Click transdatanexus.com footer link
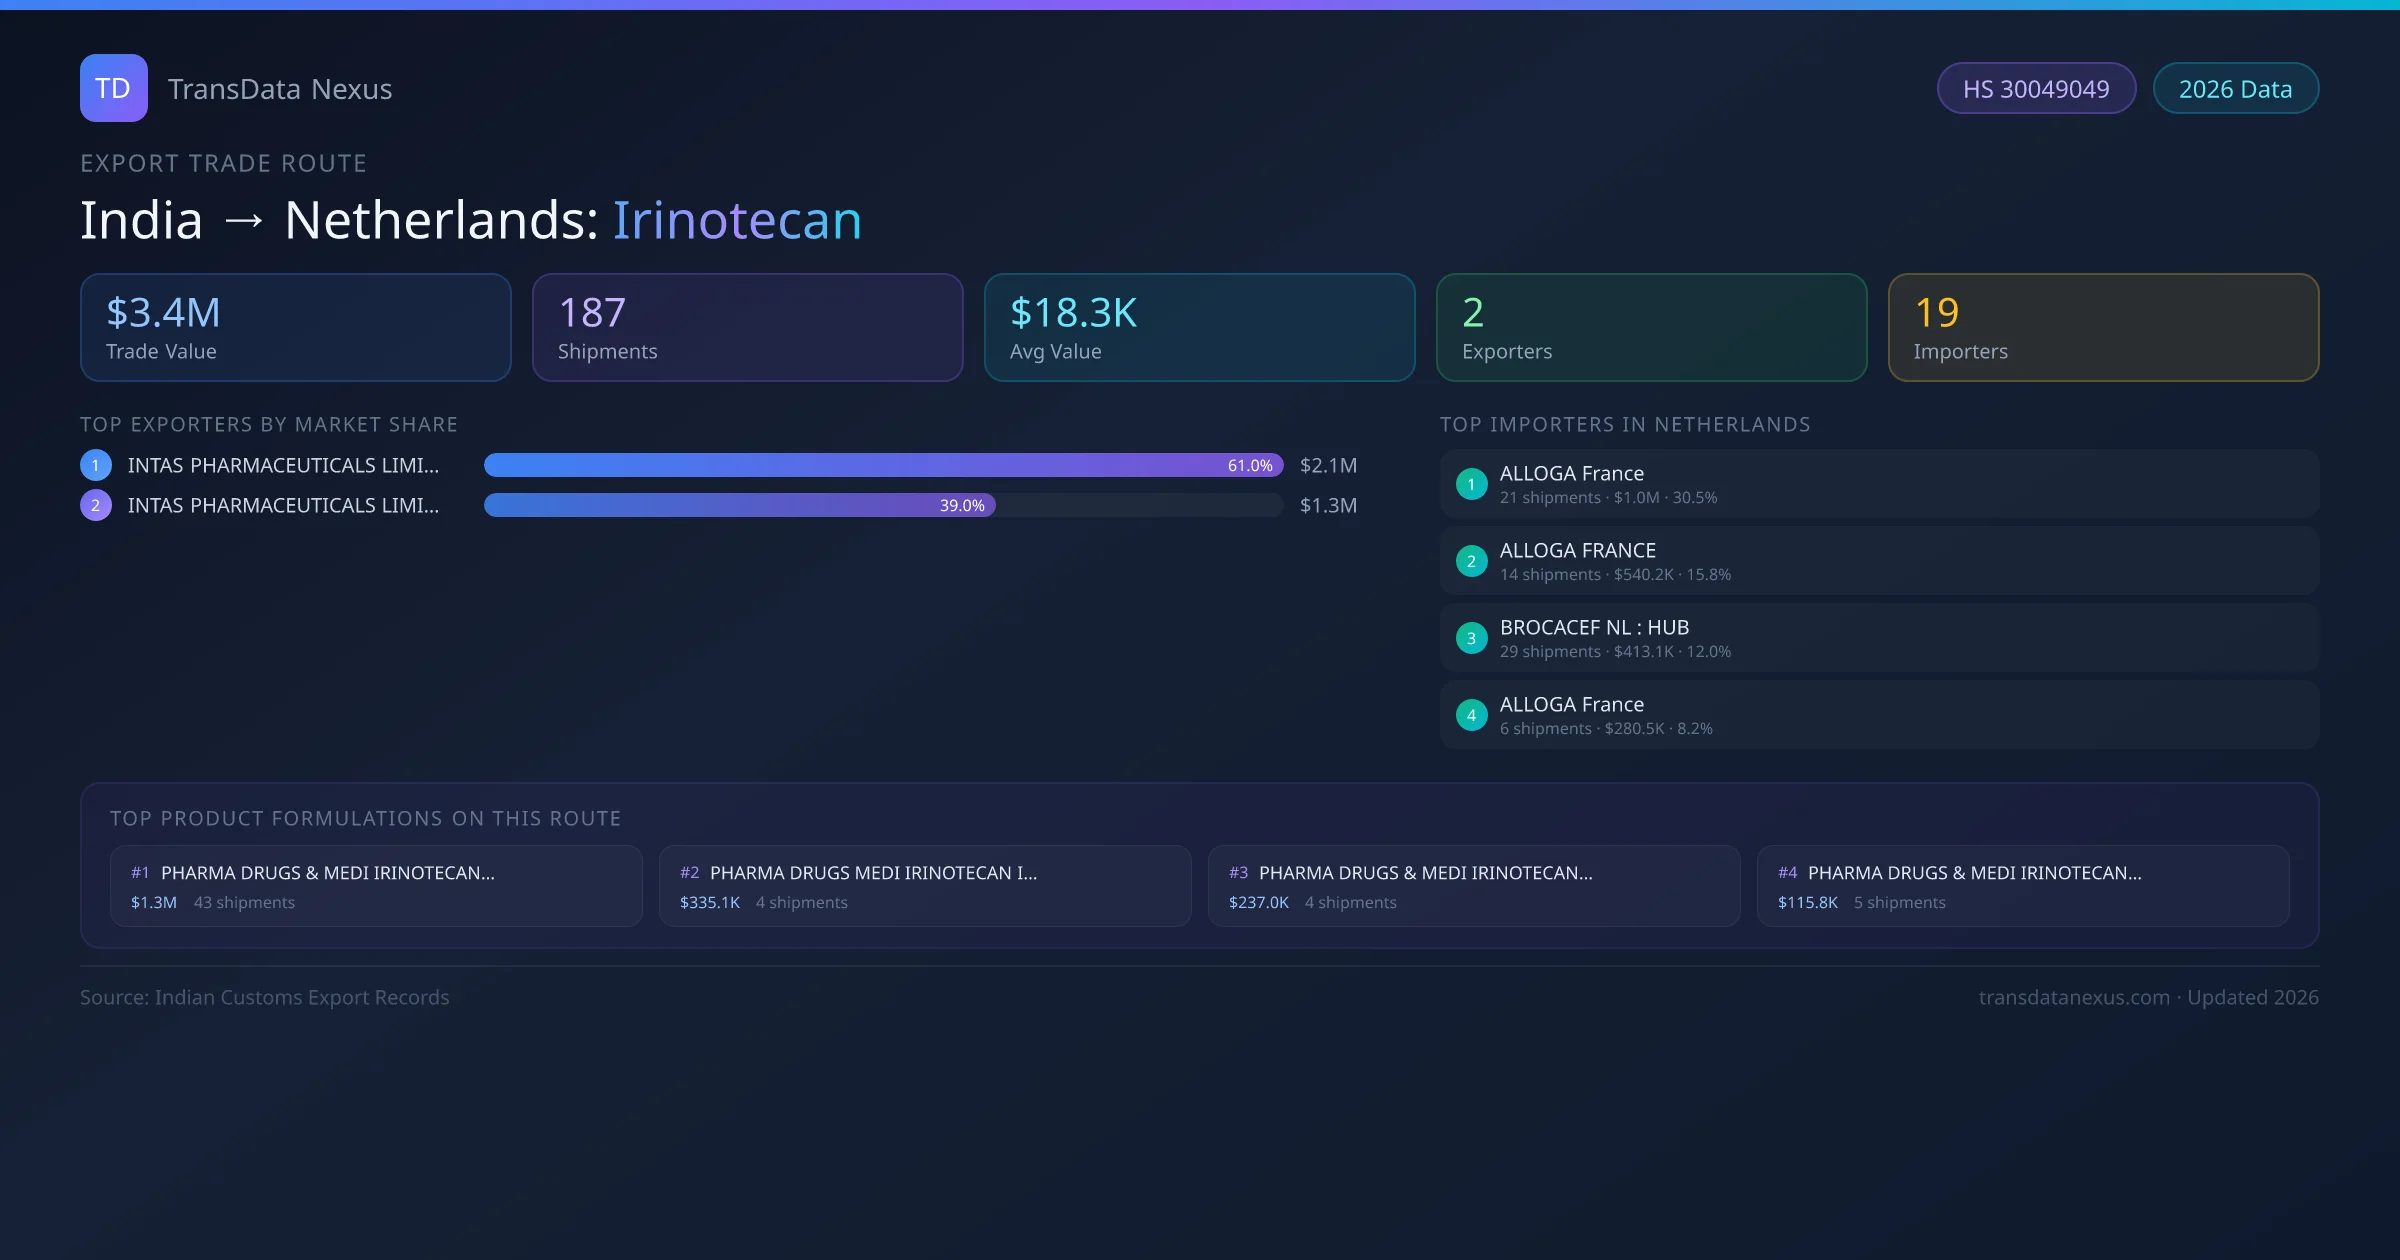Viewport: 2400px width, 1260px height. pos(2073,997)
